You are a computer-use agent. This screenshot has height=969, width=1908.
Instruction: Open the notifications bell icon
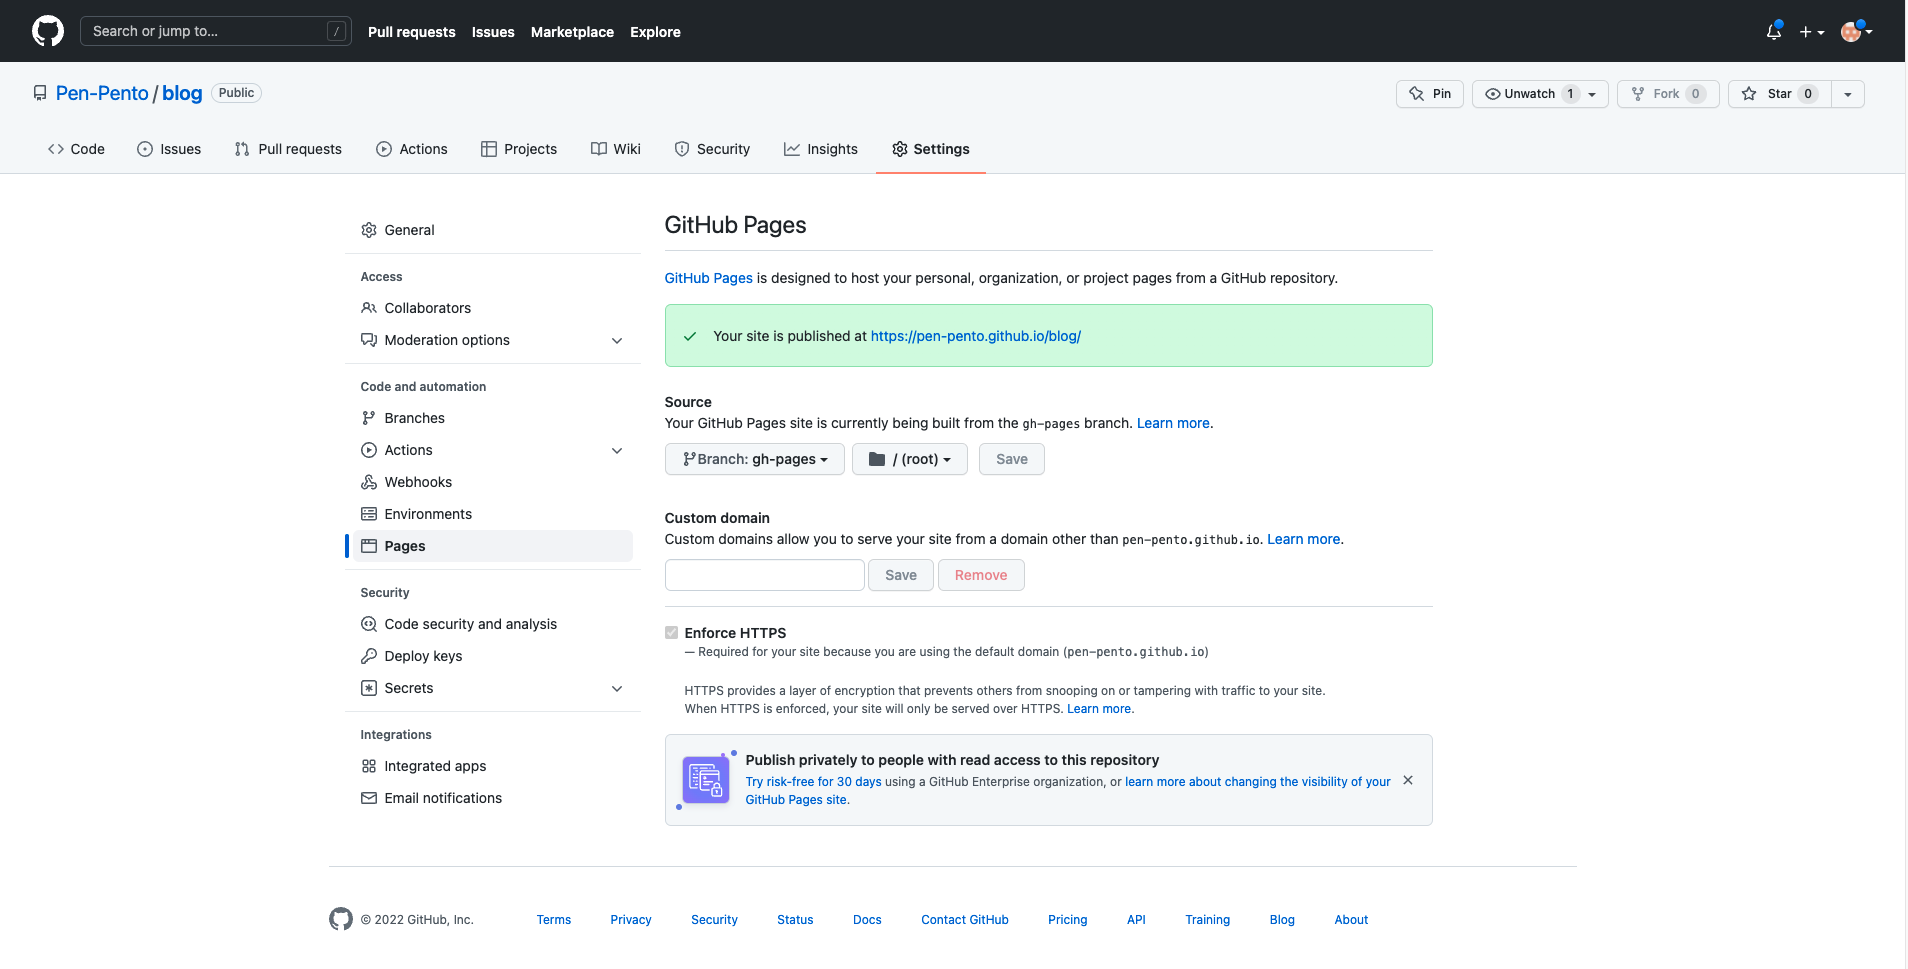[x=1774, y=31]
